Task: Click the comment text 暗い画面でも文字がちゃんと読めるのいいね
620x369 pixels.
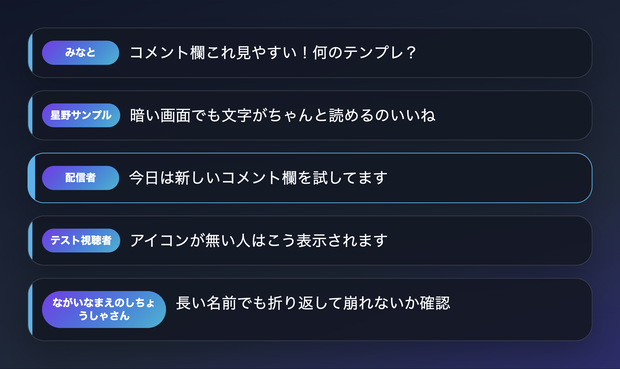Action: point(283,115)
